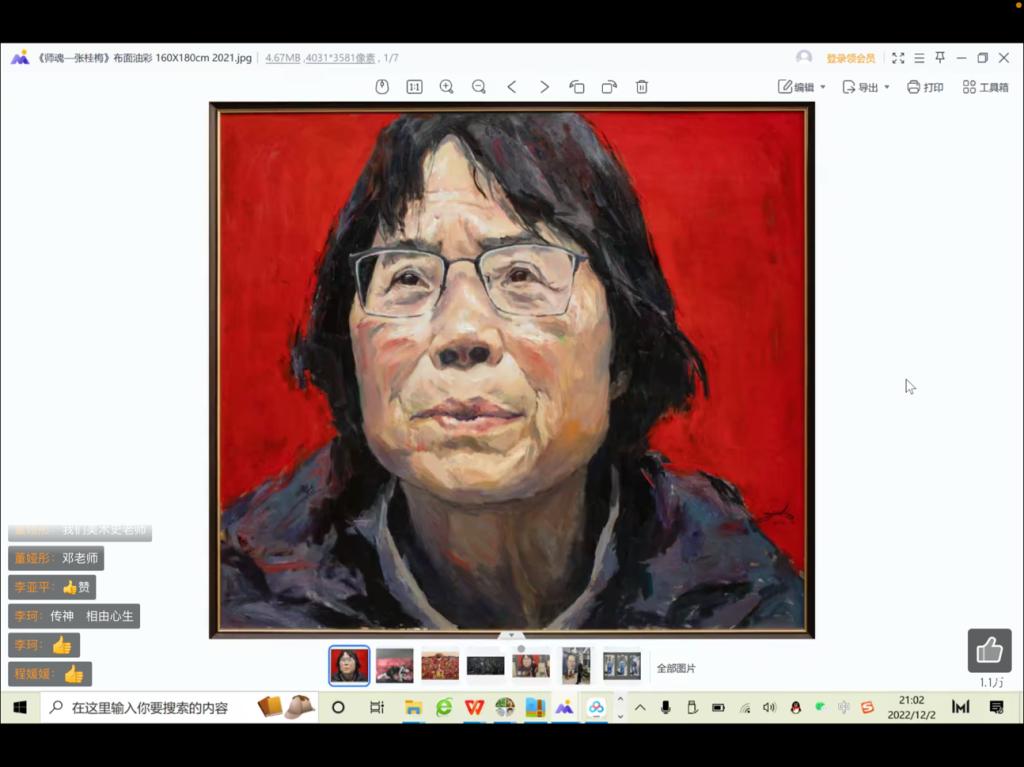1024x767 pixels.
Task: Click the 导出 export button
Action: pyautogui.click(x=860, y=87)
